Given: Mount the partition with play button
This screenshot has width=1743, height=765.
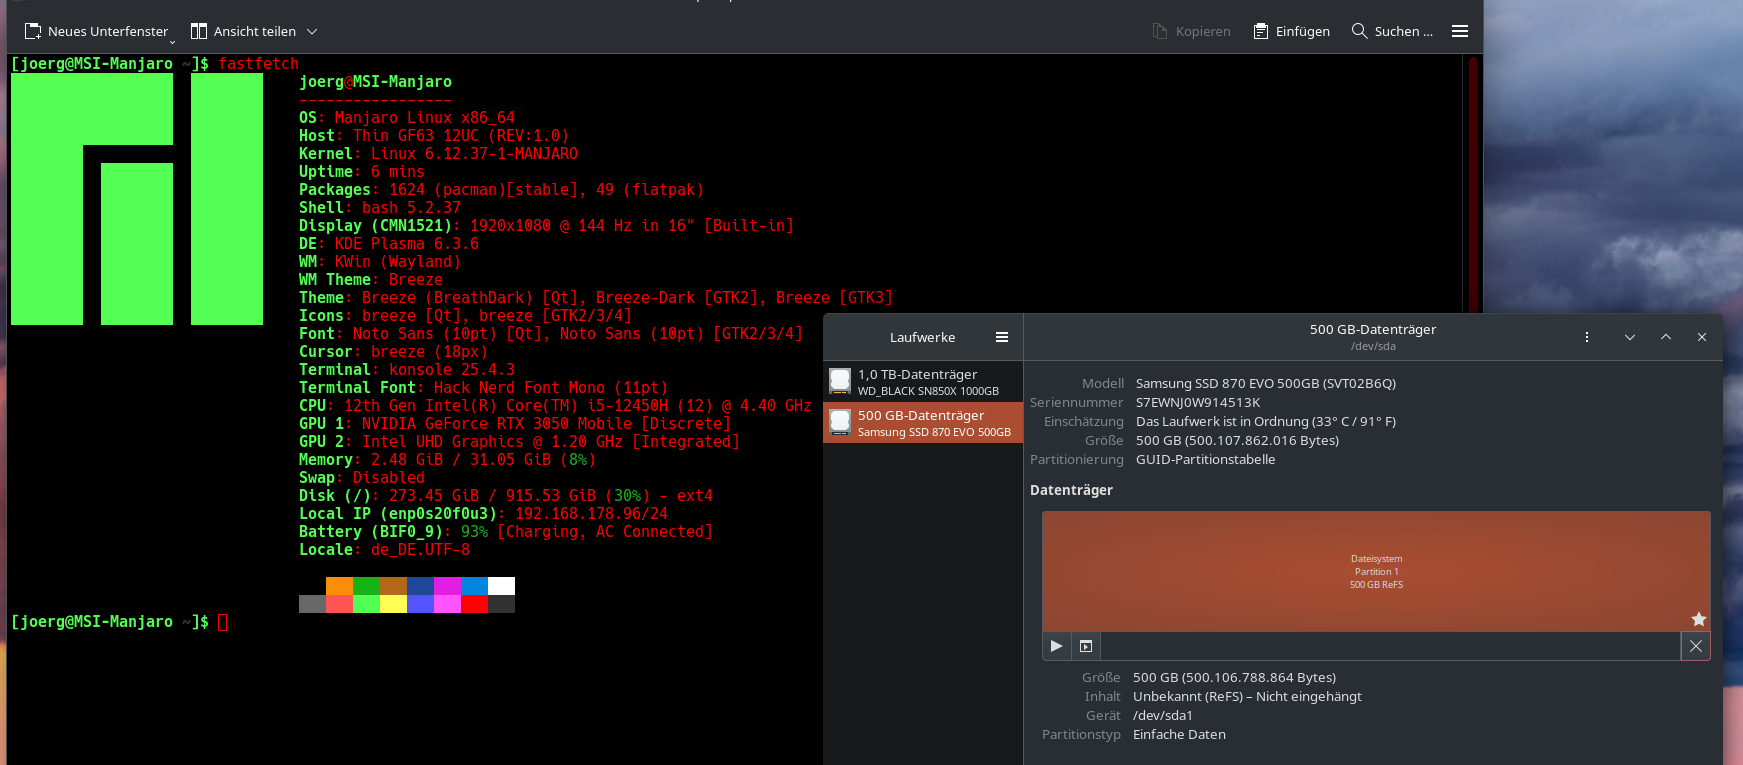Looking at the screenshot, I should pos(1056,646).
